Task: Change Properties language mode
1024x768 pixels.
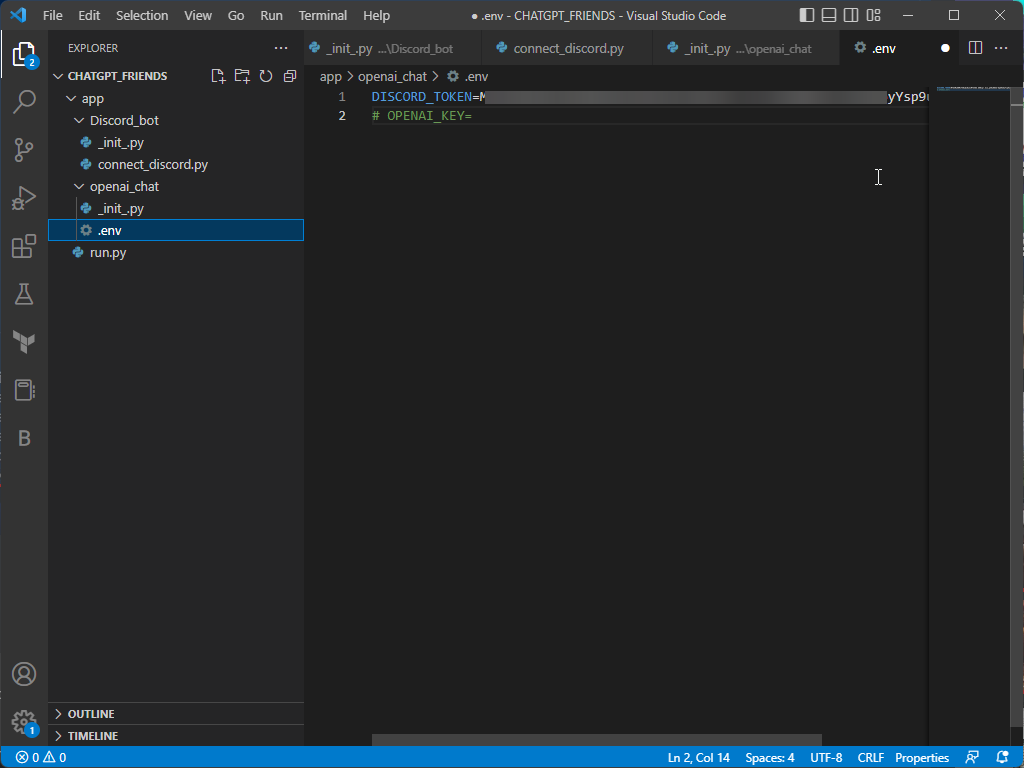Action: coord(921,758)
